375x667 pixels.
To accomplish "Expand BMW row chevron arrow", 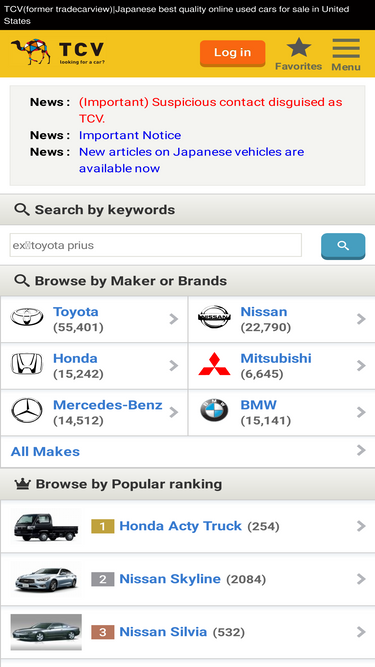I will click(x=361, y=412).
